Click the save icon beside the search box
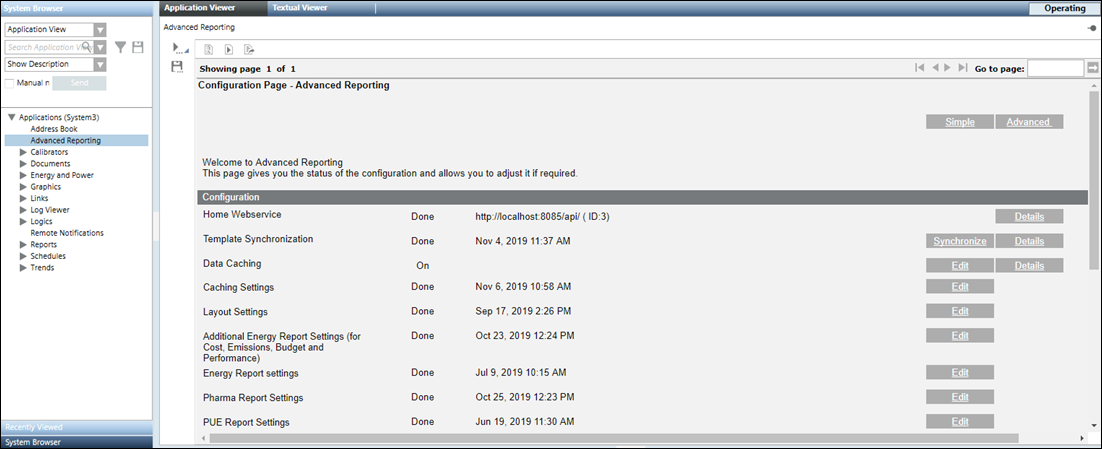Image resolution: width=1102 pixels, height=449 pixels. 138,47
